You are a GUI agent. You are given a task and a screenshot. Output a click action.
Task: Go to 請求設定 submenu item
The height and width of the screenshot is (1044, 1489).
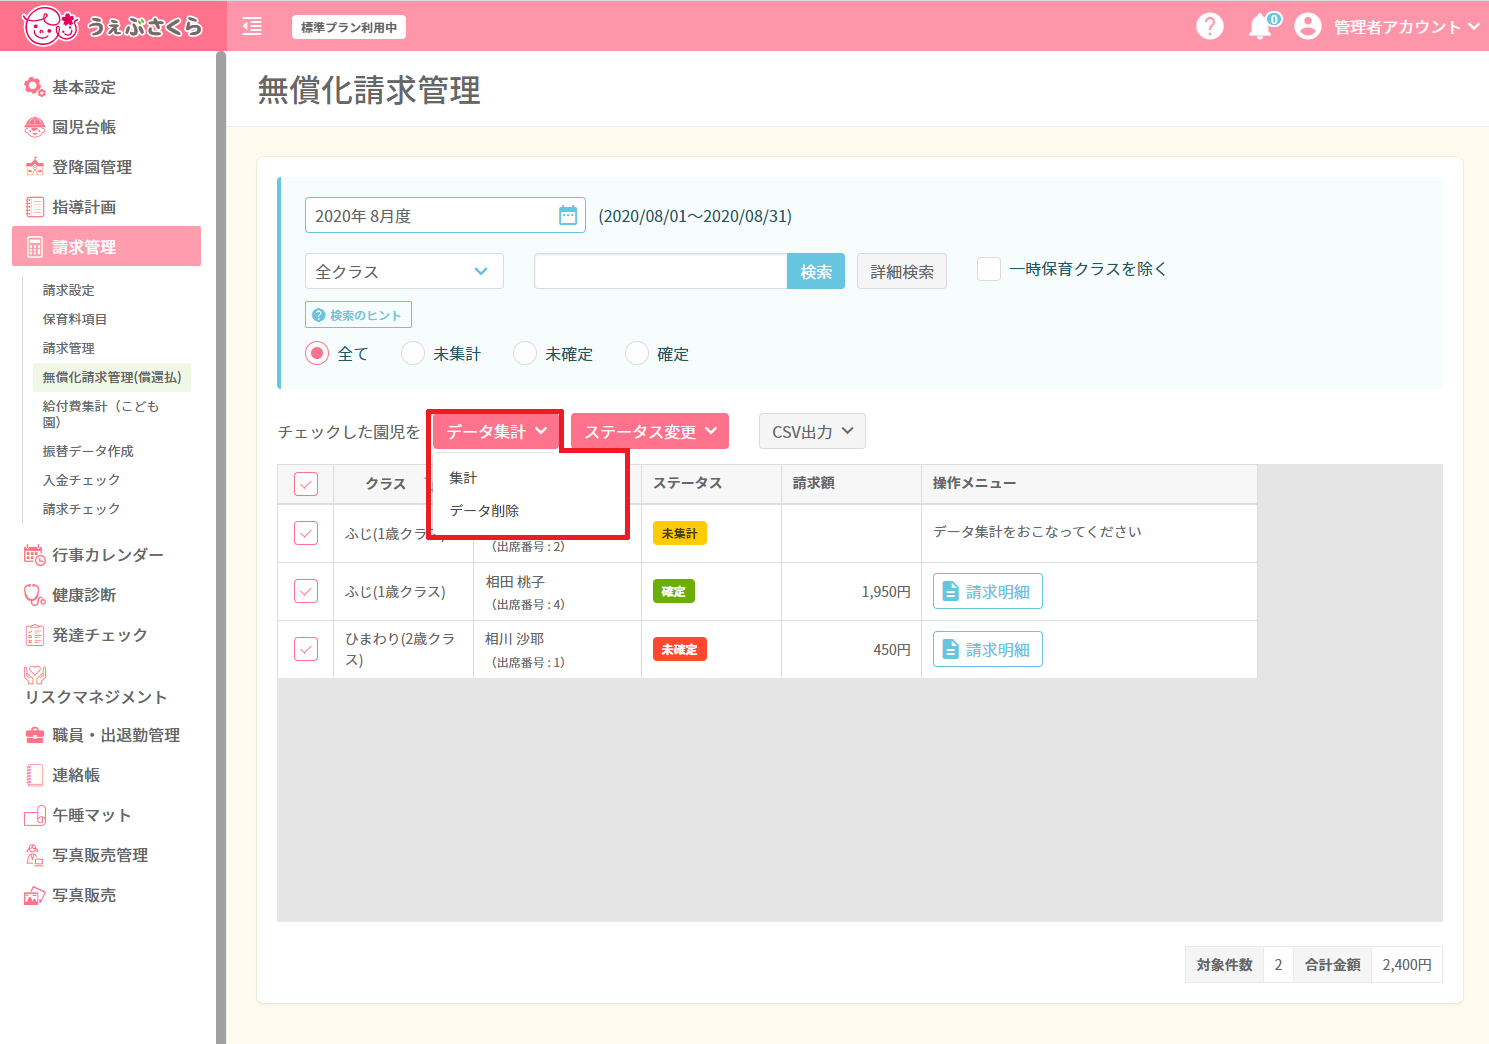pyautogui.click(x=68, y=290)
